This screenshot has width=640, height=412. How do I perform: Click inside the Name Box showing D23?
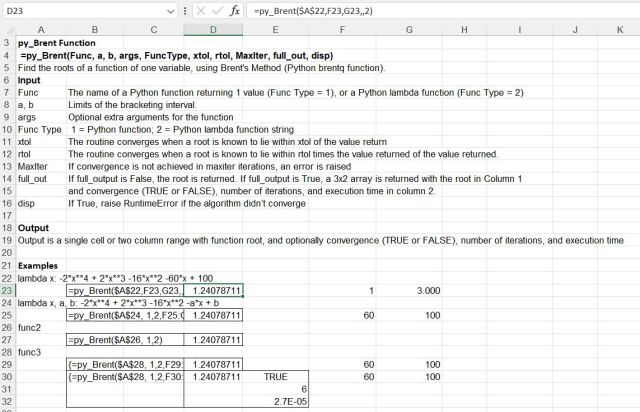point(80,10)
